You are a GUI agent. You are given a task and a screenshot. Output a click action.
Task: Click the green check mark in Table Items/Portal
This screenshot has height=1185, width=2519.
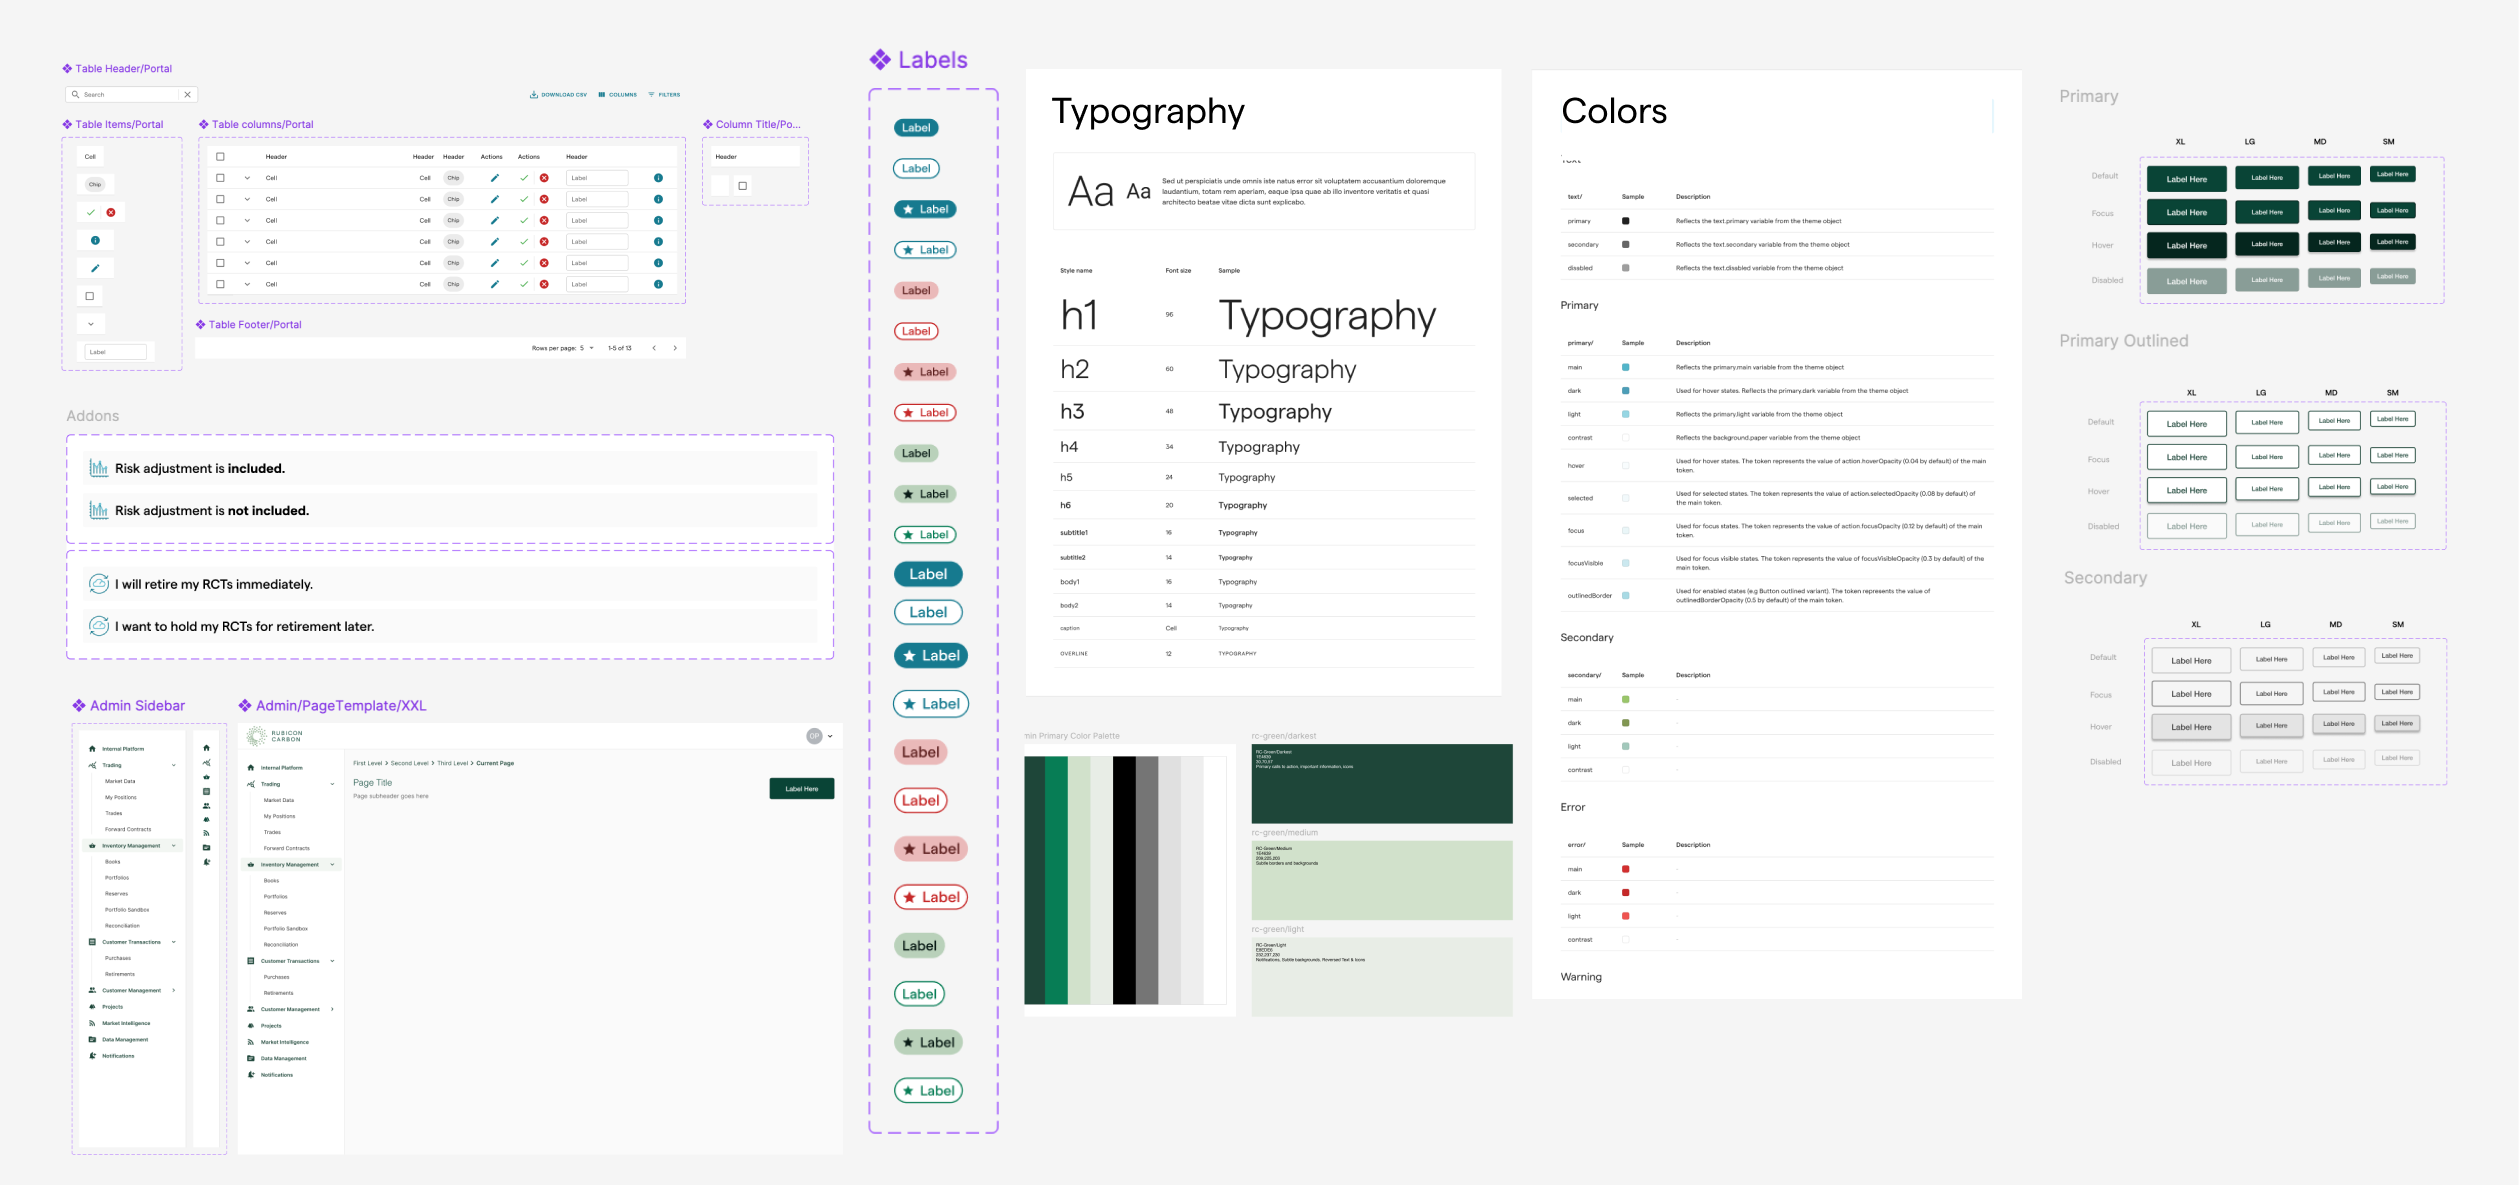[91, 212]
